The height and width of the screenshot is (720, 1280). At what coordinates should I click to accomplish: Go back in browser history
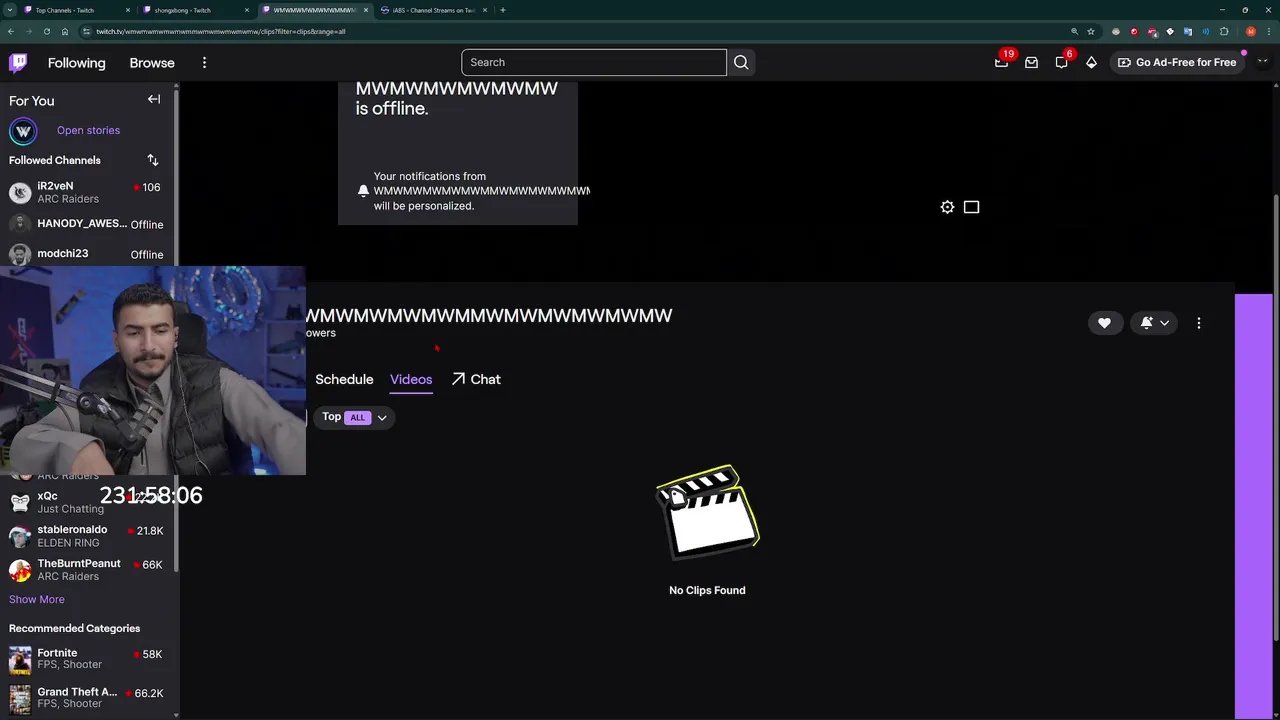tap(10, 31)
